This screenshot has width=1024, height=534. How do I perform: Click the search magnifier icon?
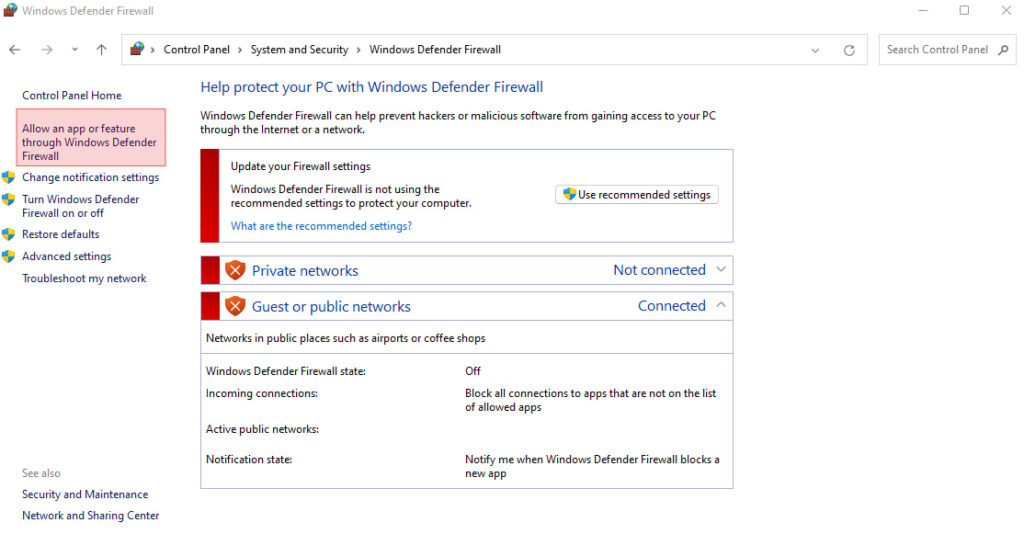[1004, 50]
